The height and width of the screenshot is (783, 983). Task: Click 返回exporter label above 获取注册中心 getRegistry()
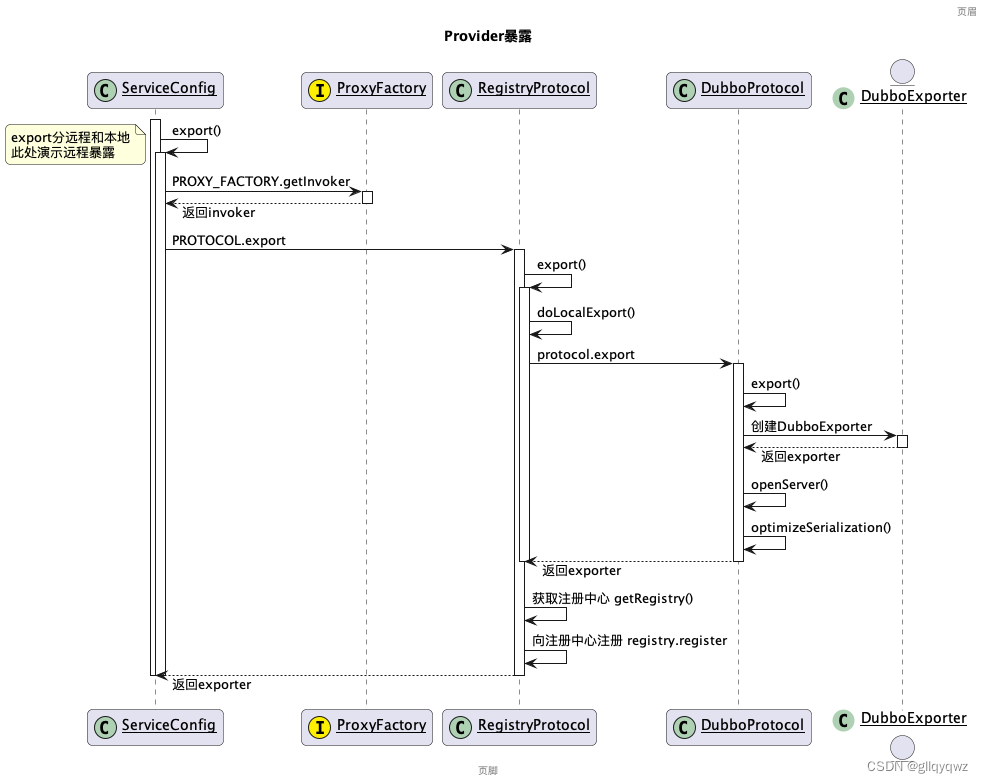581,571
